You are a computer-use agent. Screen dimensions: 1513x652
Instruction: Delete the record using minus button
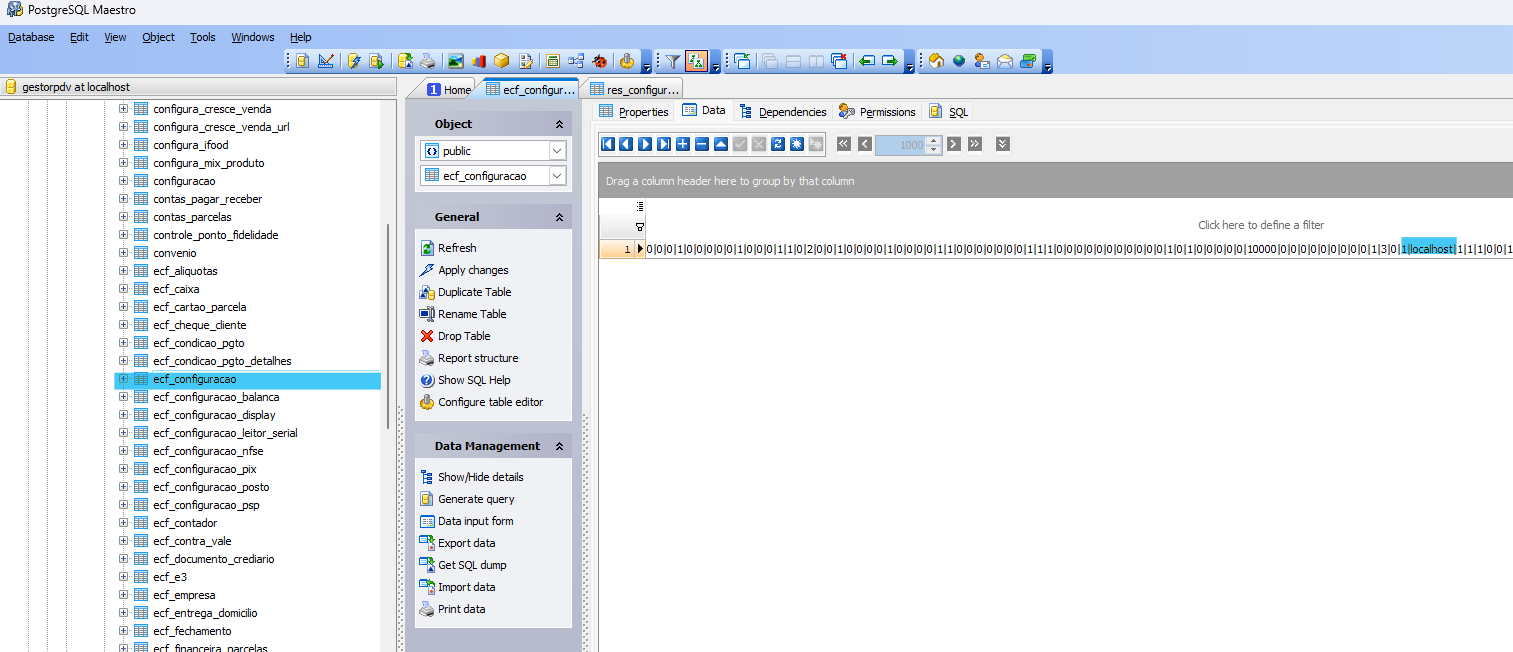(702, 144)
